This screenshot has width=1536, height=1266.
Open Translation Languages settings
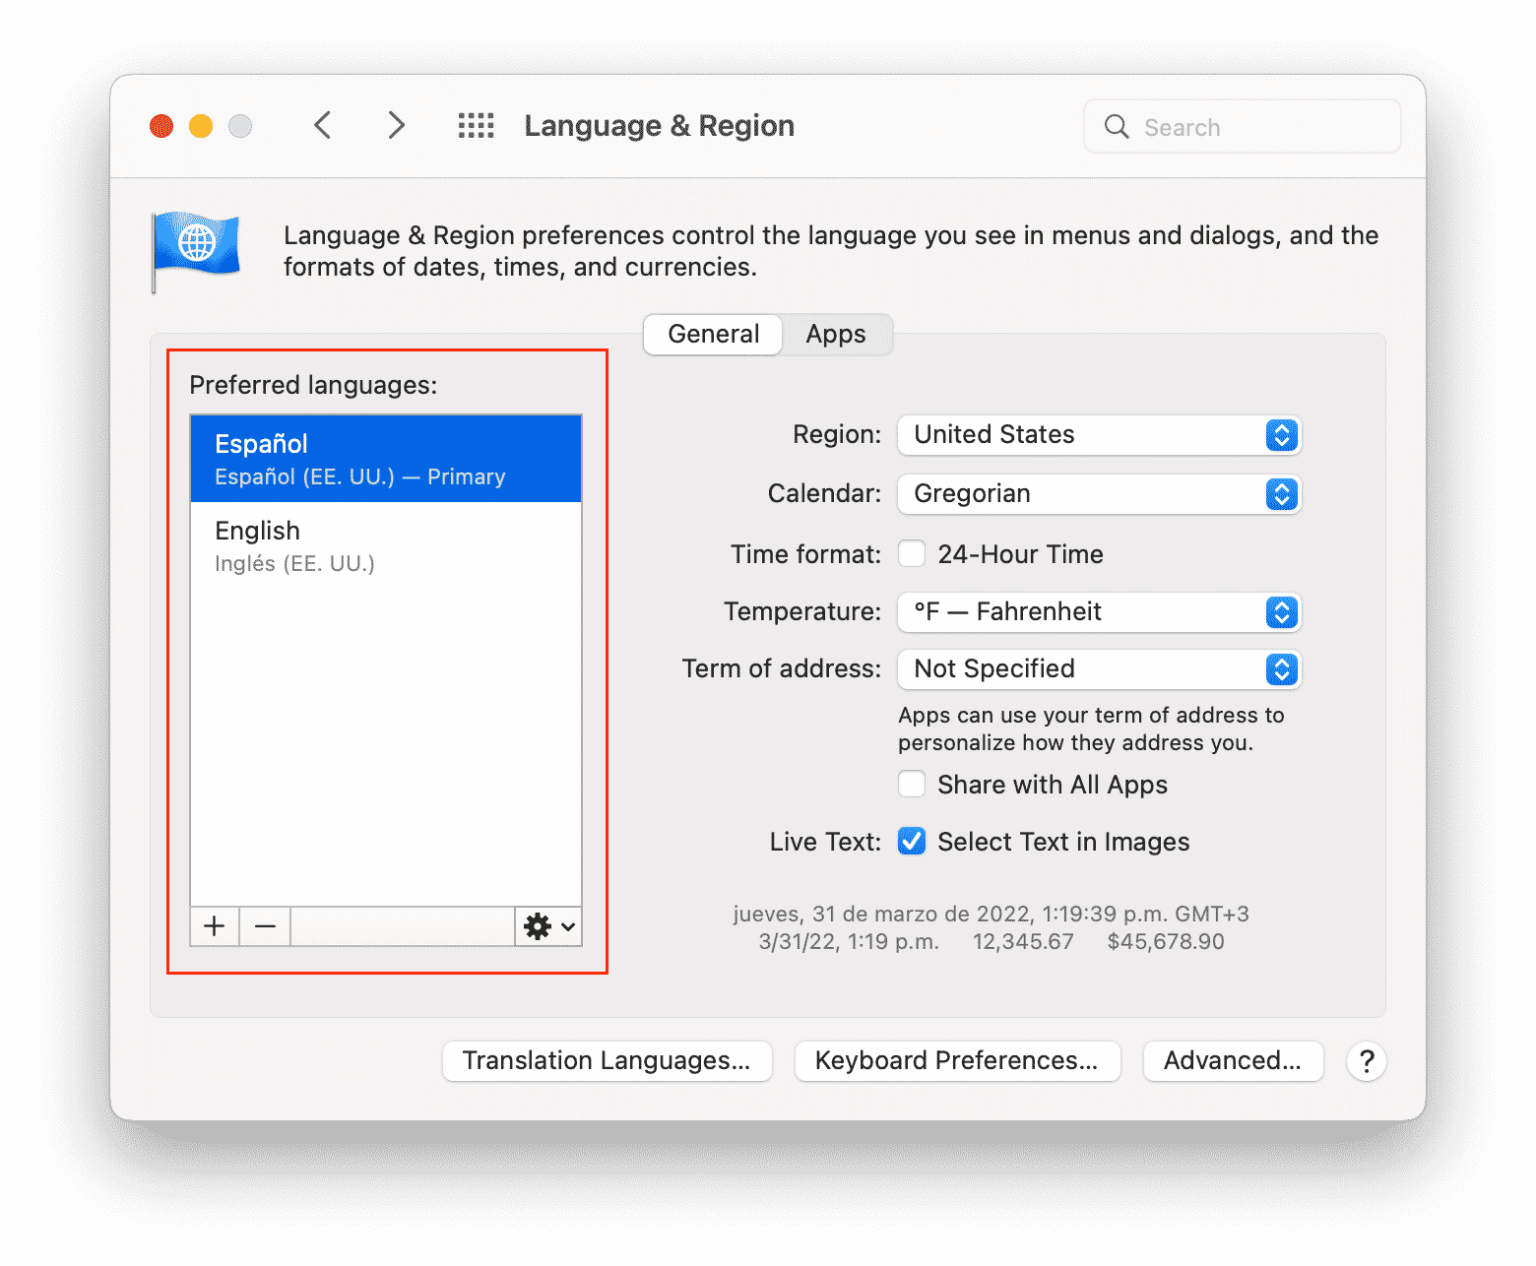pos(607,1061)
